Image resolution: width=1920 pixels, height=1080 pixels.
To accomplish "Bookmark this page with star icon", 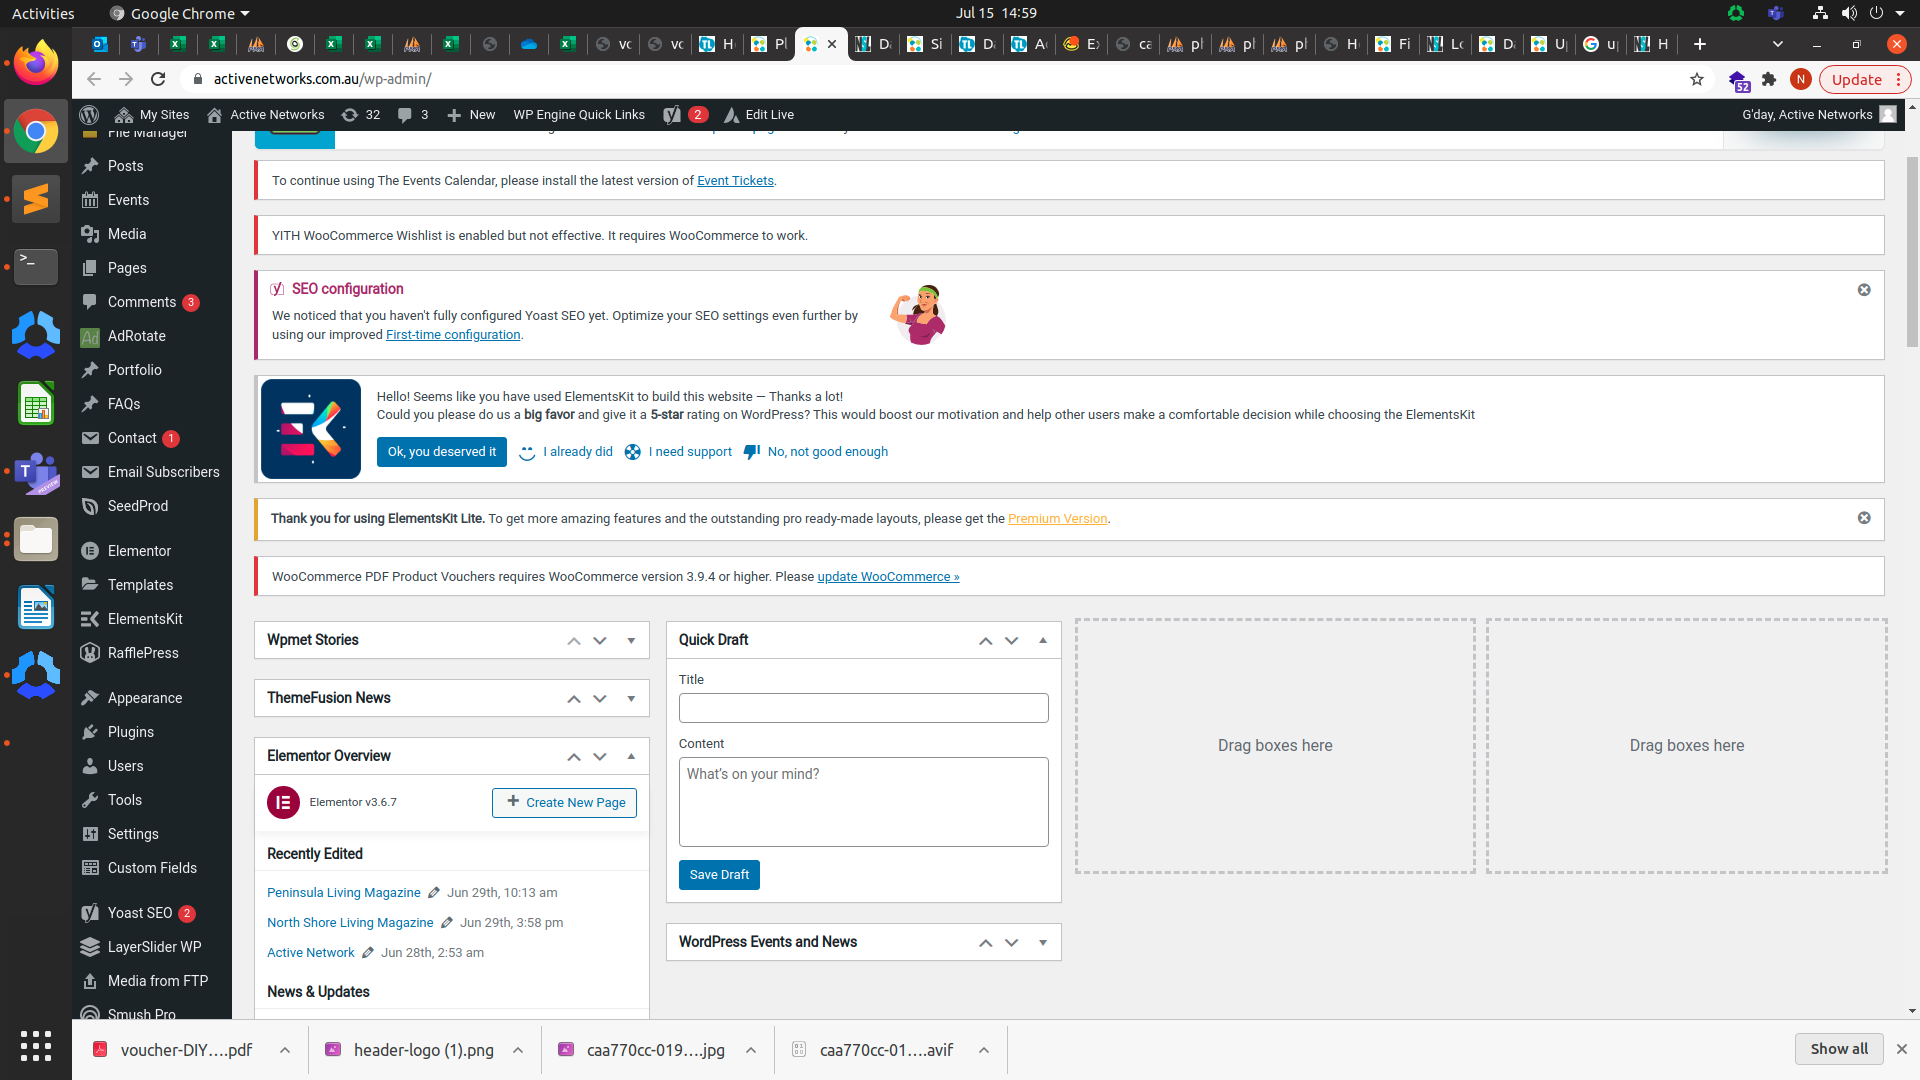I will 1697,79.
